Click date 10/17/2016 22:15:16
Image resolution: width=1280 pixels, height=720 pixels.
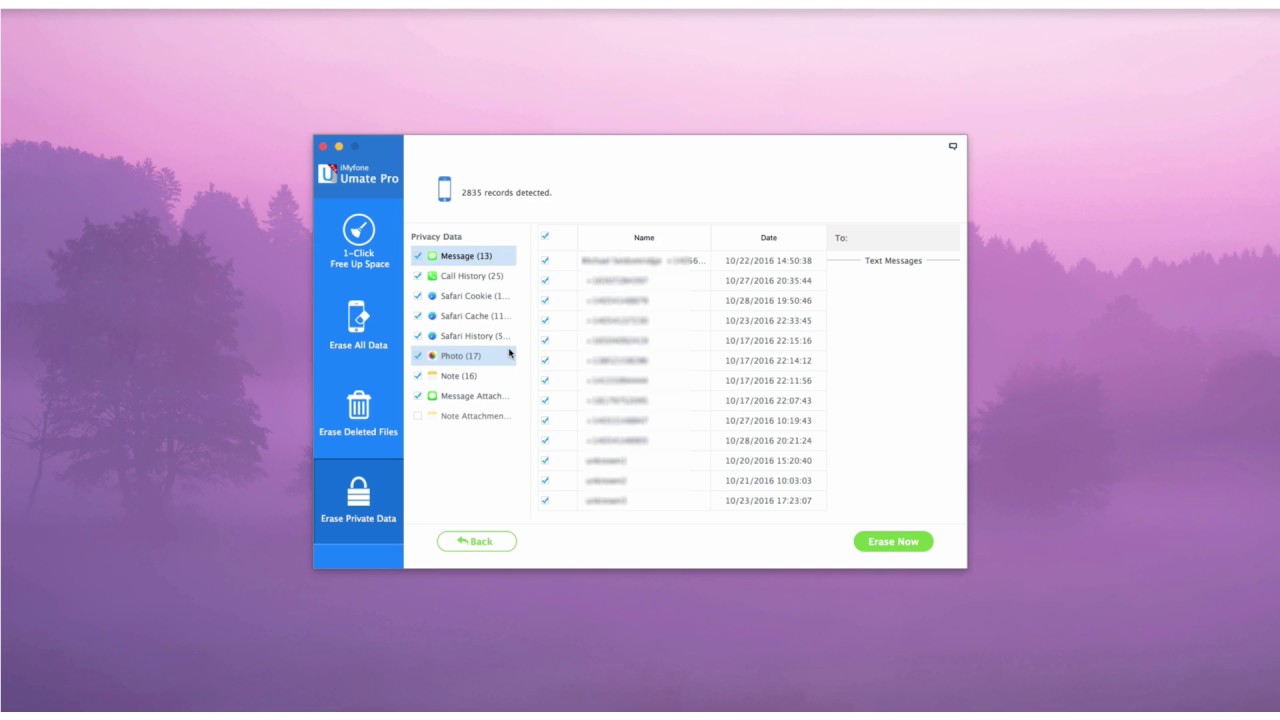tap(768, 341)
